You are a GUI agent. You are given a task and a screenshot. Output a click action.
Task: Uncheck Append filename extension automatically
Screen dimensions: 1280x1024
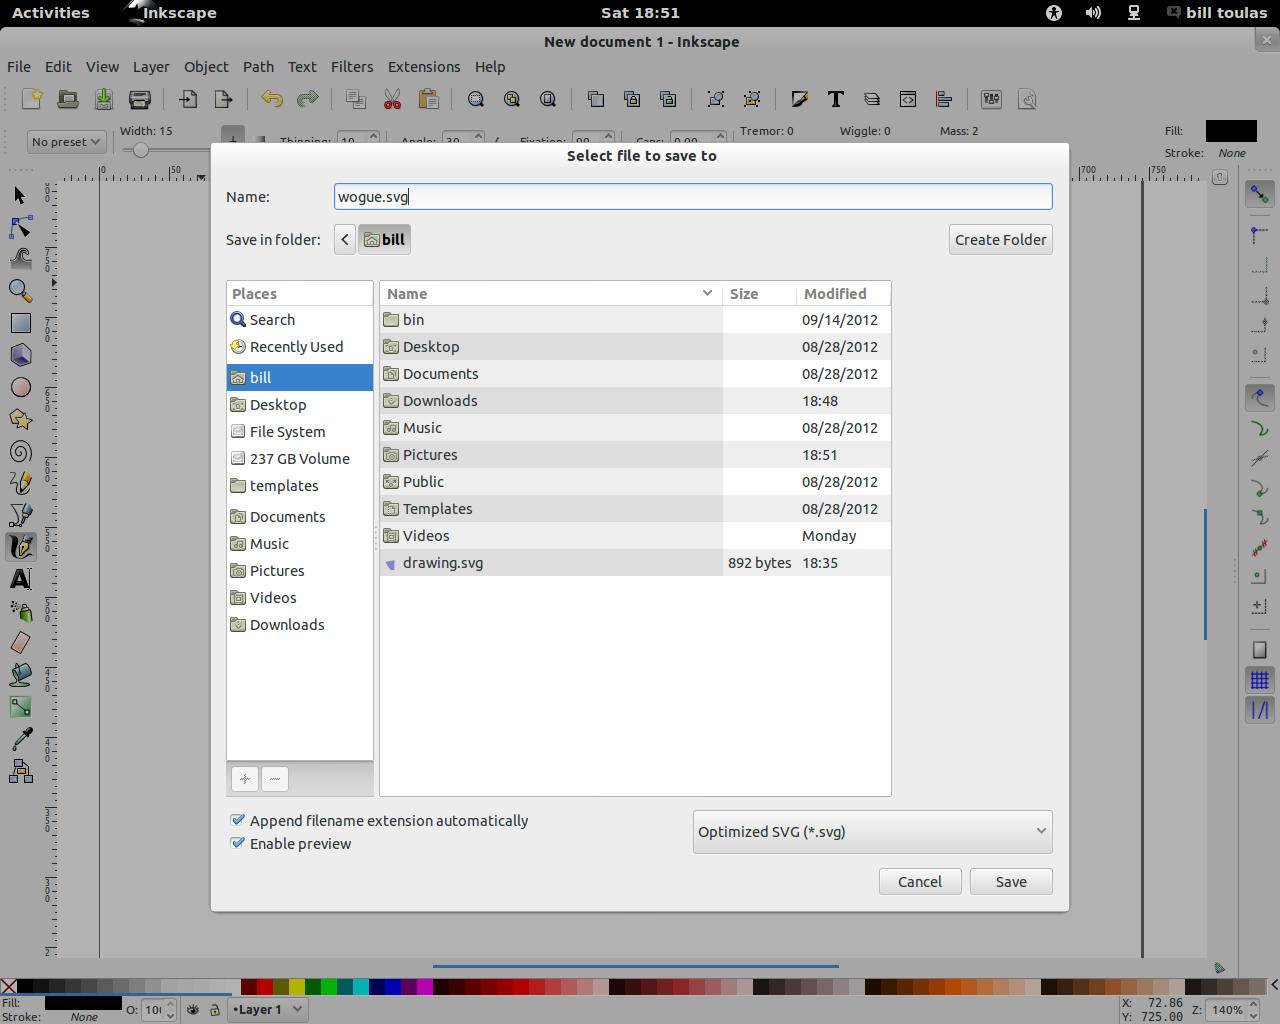[x=237, y=819]
